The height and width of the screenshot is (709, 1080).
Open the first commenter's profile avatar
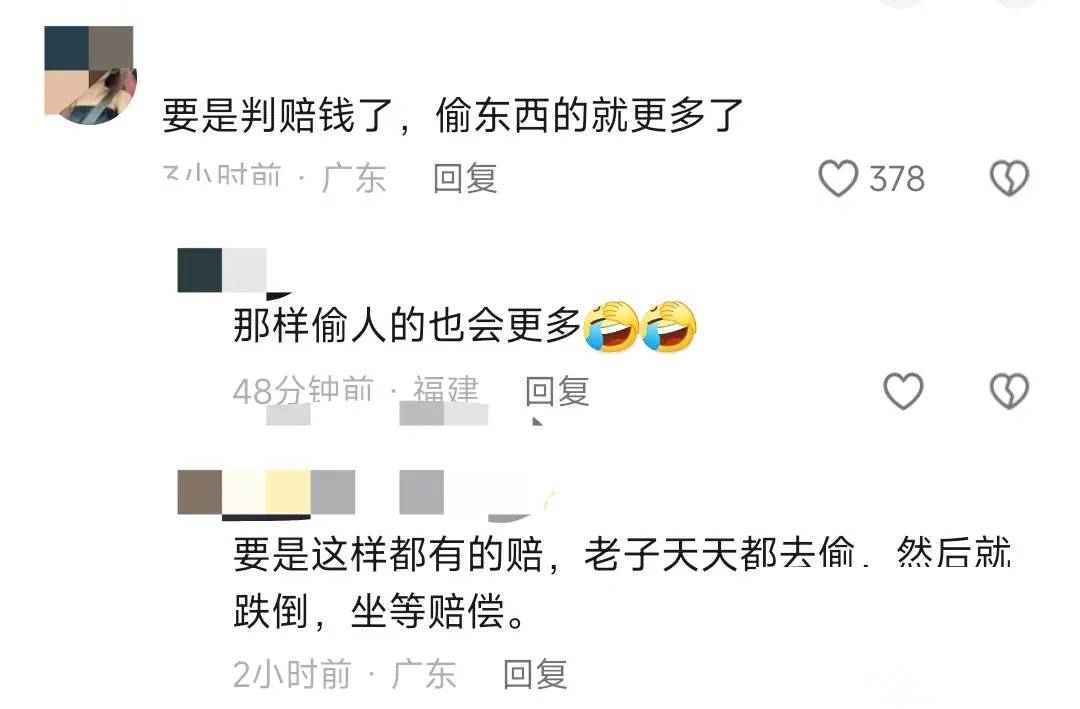[x=90, y=75]
